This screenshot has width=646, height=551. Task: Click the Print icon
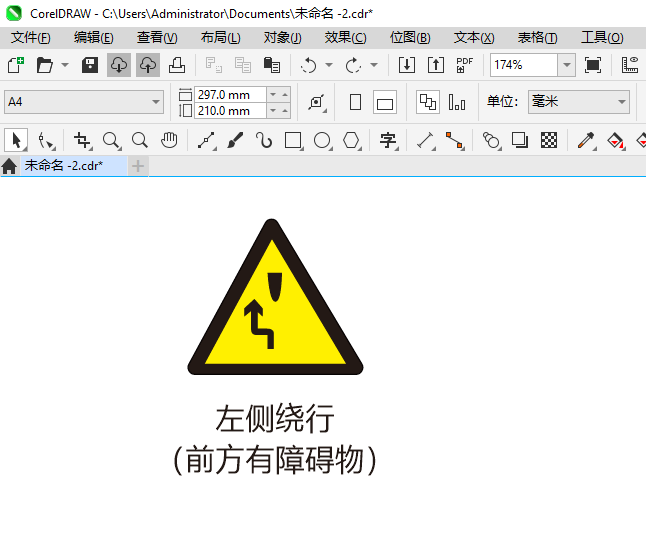[x=177, y=65]
